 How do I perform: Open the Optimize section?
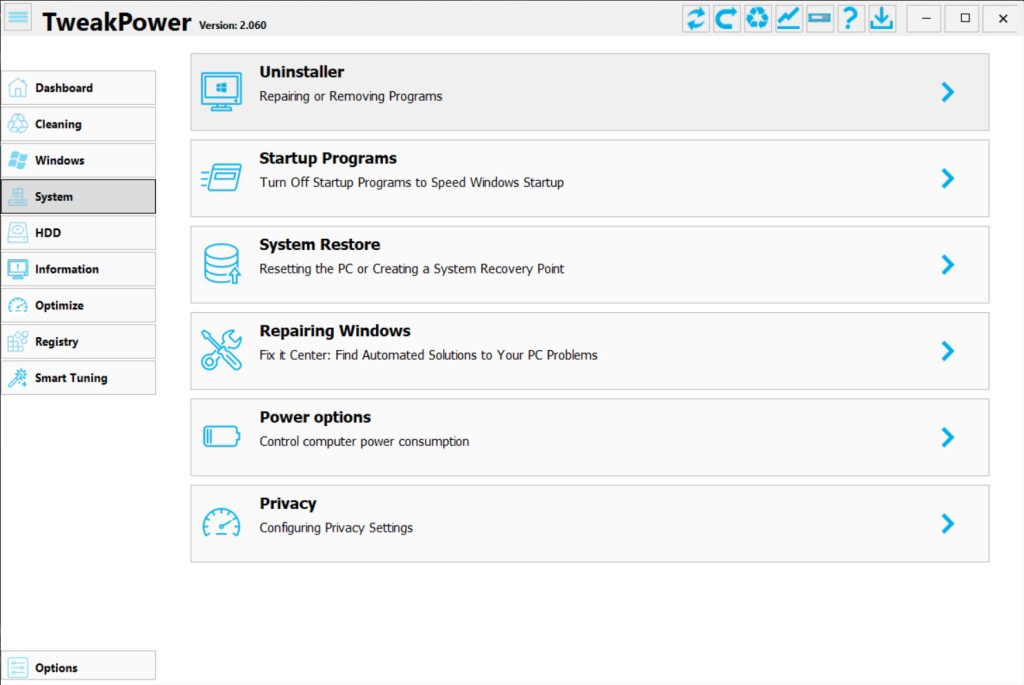pyautogui.click(x=78, y=305)
